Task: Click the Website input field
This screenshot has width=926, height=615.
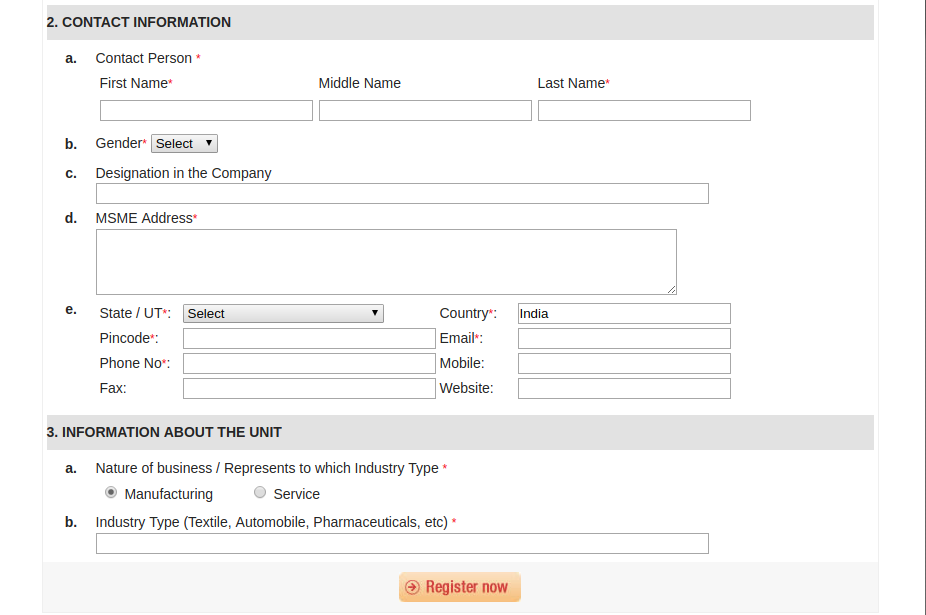Action: [x=624, y=389]
